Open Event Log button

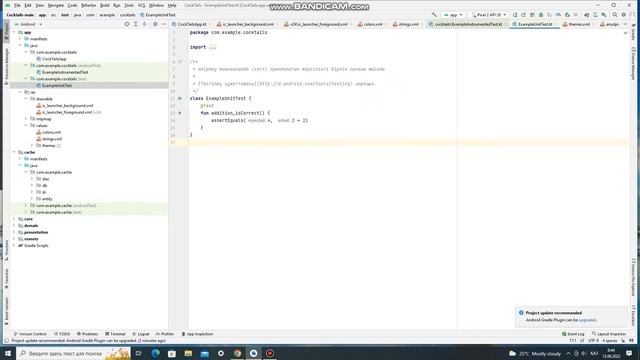click(x=573, y=334)
